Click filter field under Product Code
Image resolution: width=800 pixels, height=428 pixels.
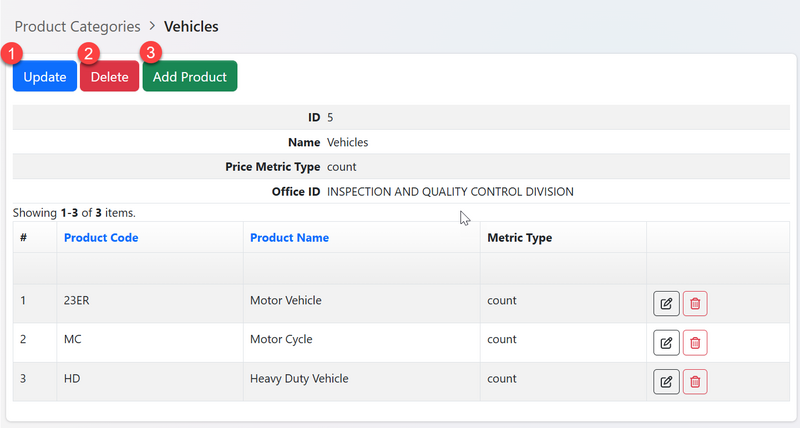pos(149,269)
